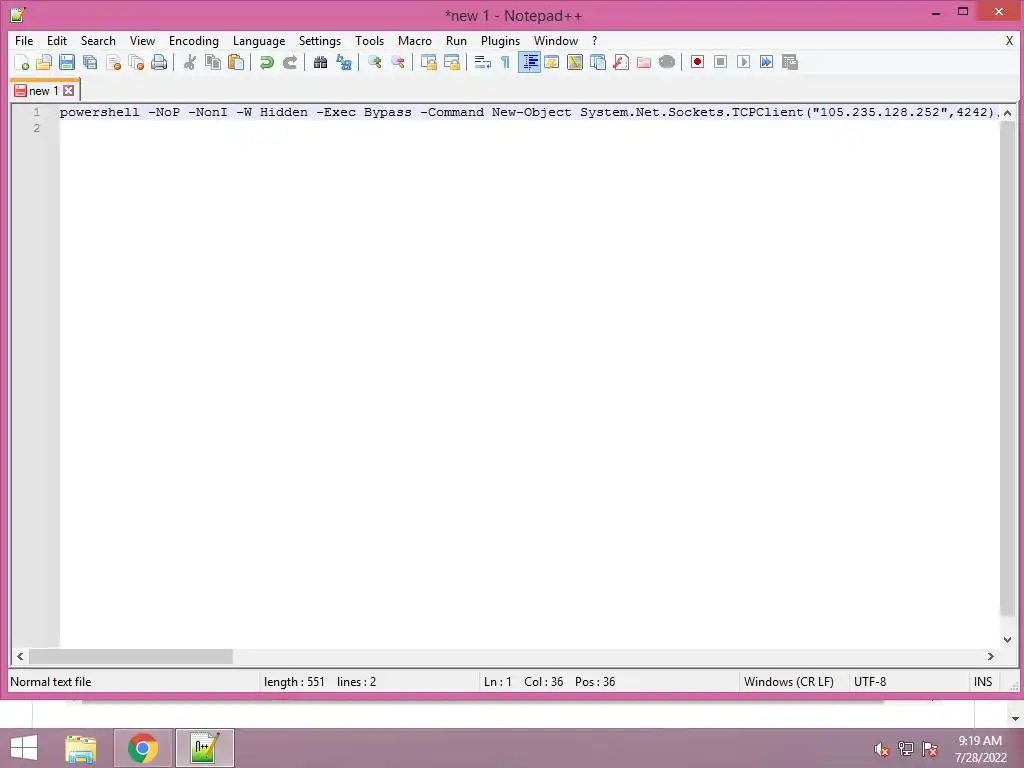This screenshot has width=1024, height=768.
Task: Click the Open file folder icon
Action: [x=44, y=62]
